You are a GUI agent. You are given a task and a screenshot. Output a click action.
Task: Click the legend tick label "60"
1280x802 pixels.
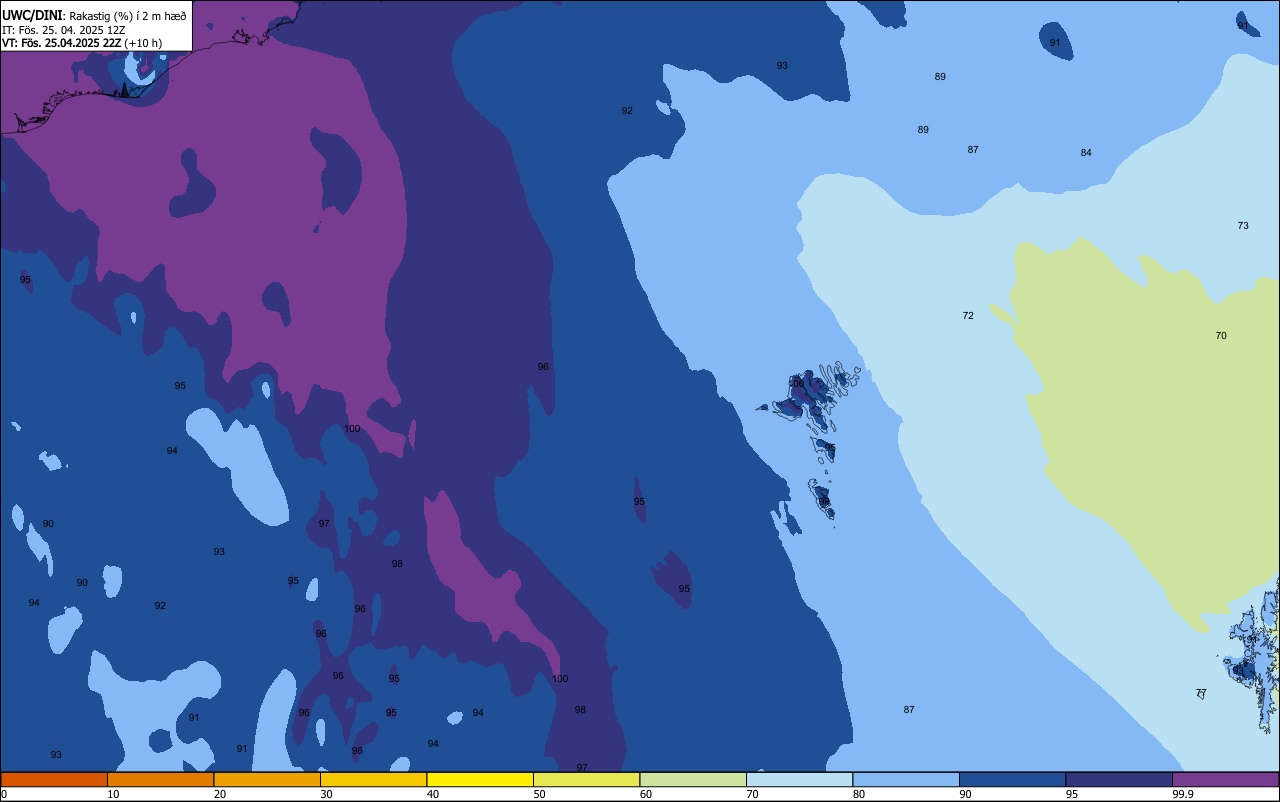pos(646,794)
